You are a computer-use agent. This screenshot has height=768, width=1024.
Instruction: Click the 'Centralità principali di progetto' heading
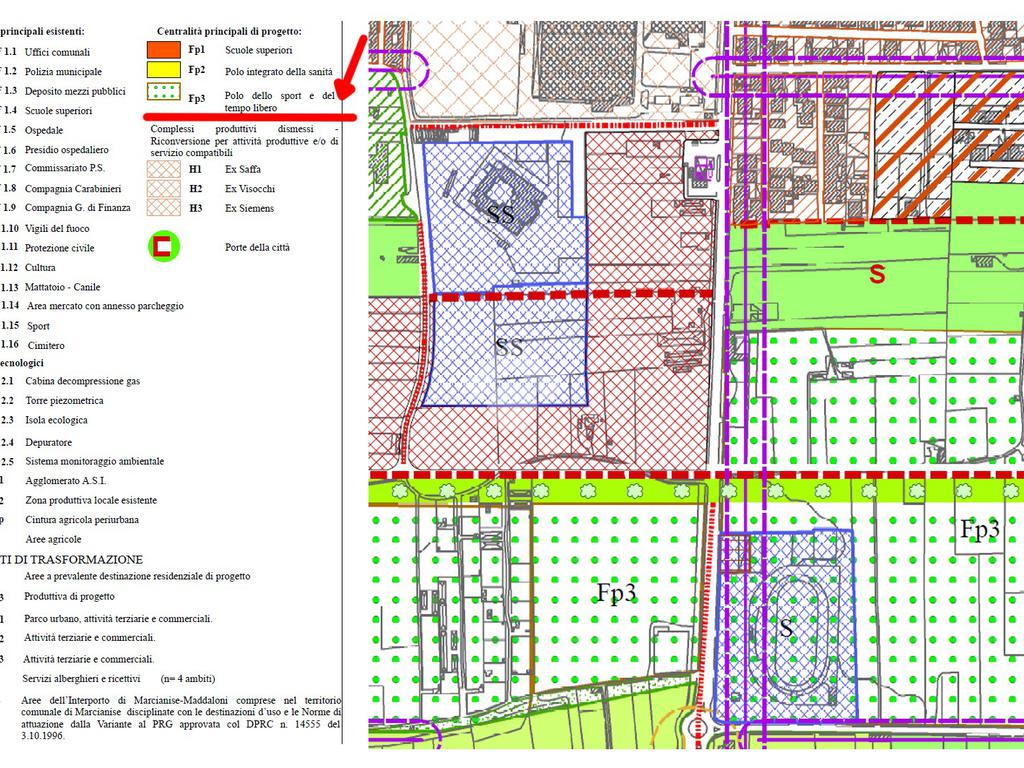tap(229, 31)
